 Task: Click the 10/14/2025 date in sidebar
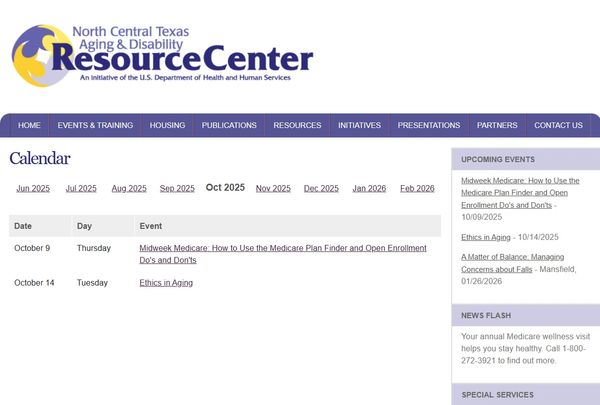pyautogui.click(x=538, y=237)
